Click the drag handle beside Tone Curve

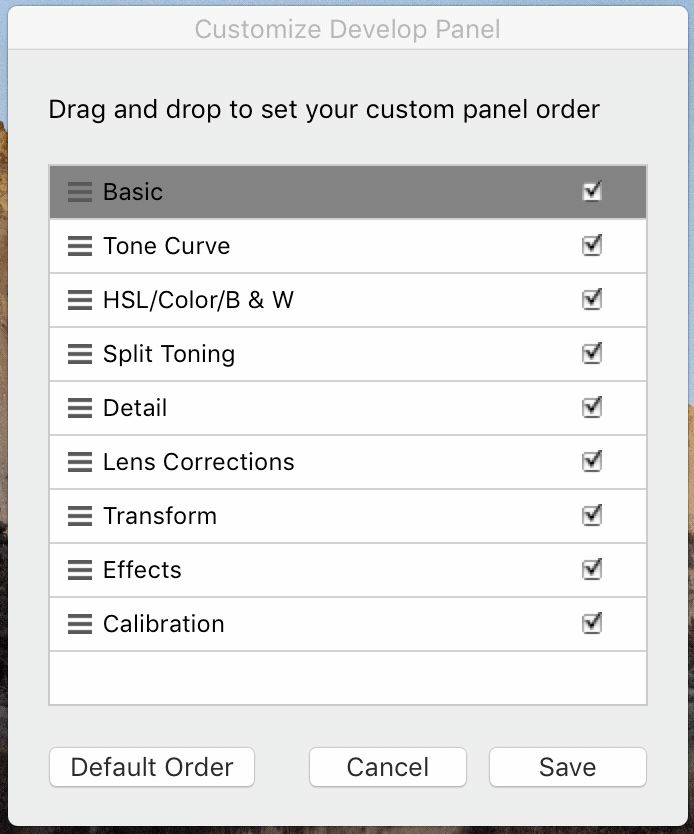point(80,246)
